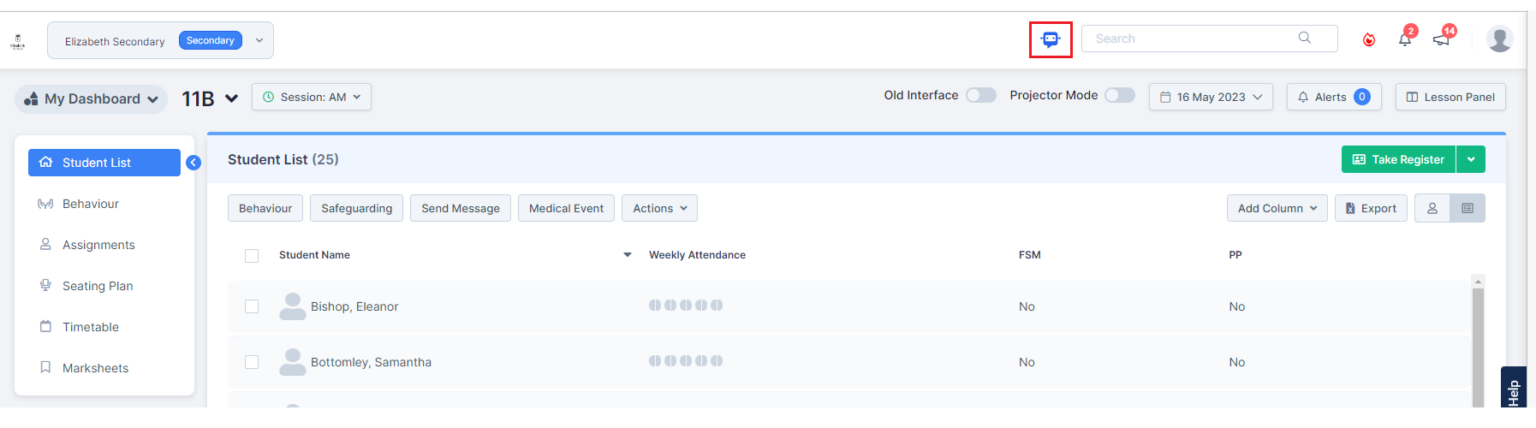This screenshot has width=1536, height=428.
Task: Switch to the list view icon
Action: point(1467,208)
